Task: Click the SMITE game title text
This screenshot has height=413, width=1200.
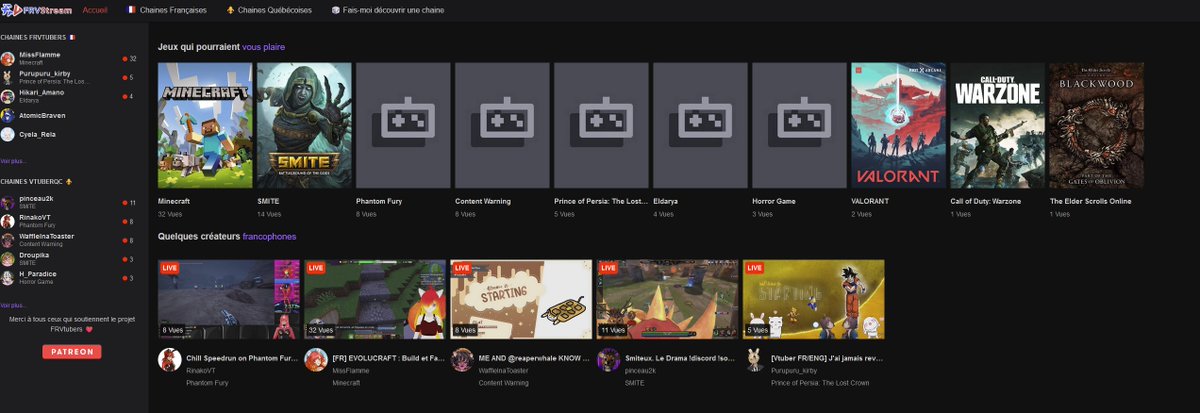Action: tap(268, 201)
